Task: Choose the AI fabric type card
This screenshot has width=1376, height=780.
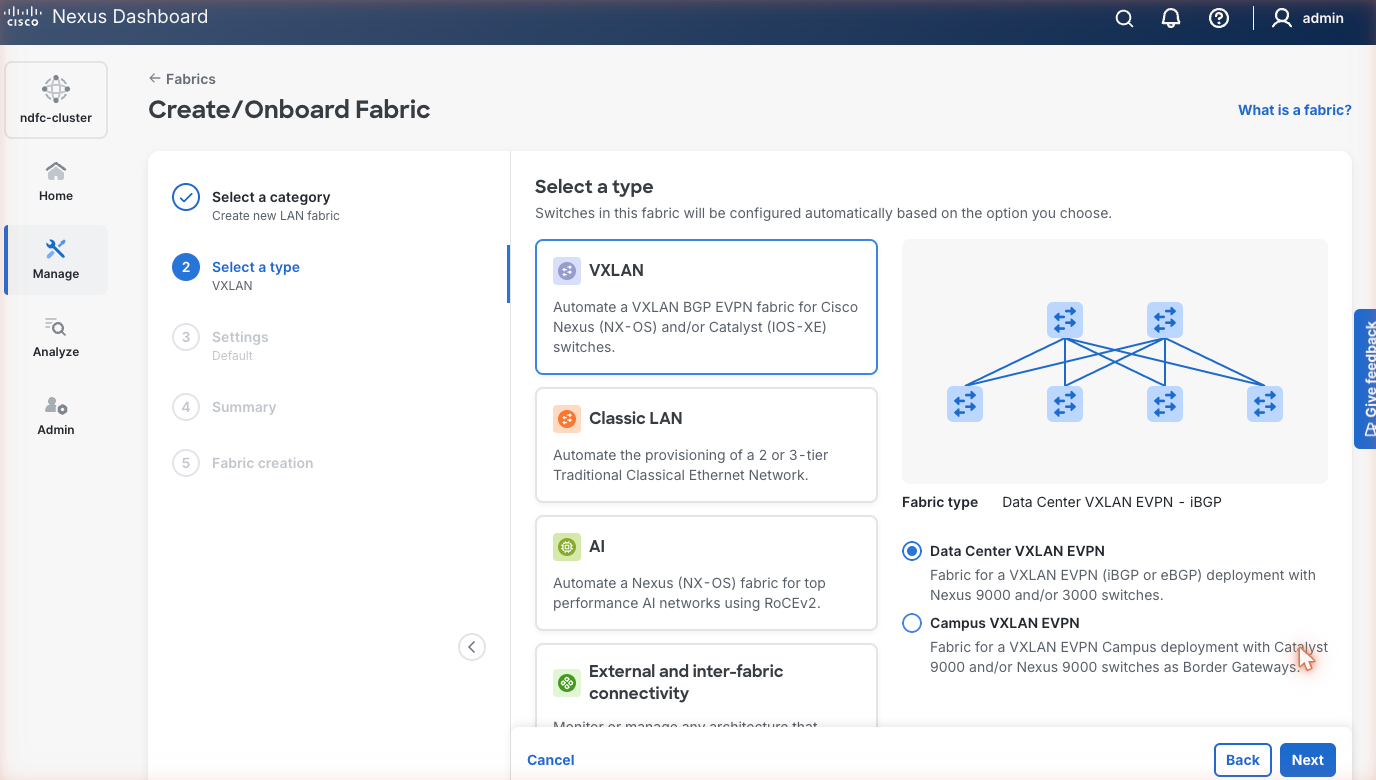Action: pyautogui.click(x=706, y=573)
